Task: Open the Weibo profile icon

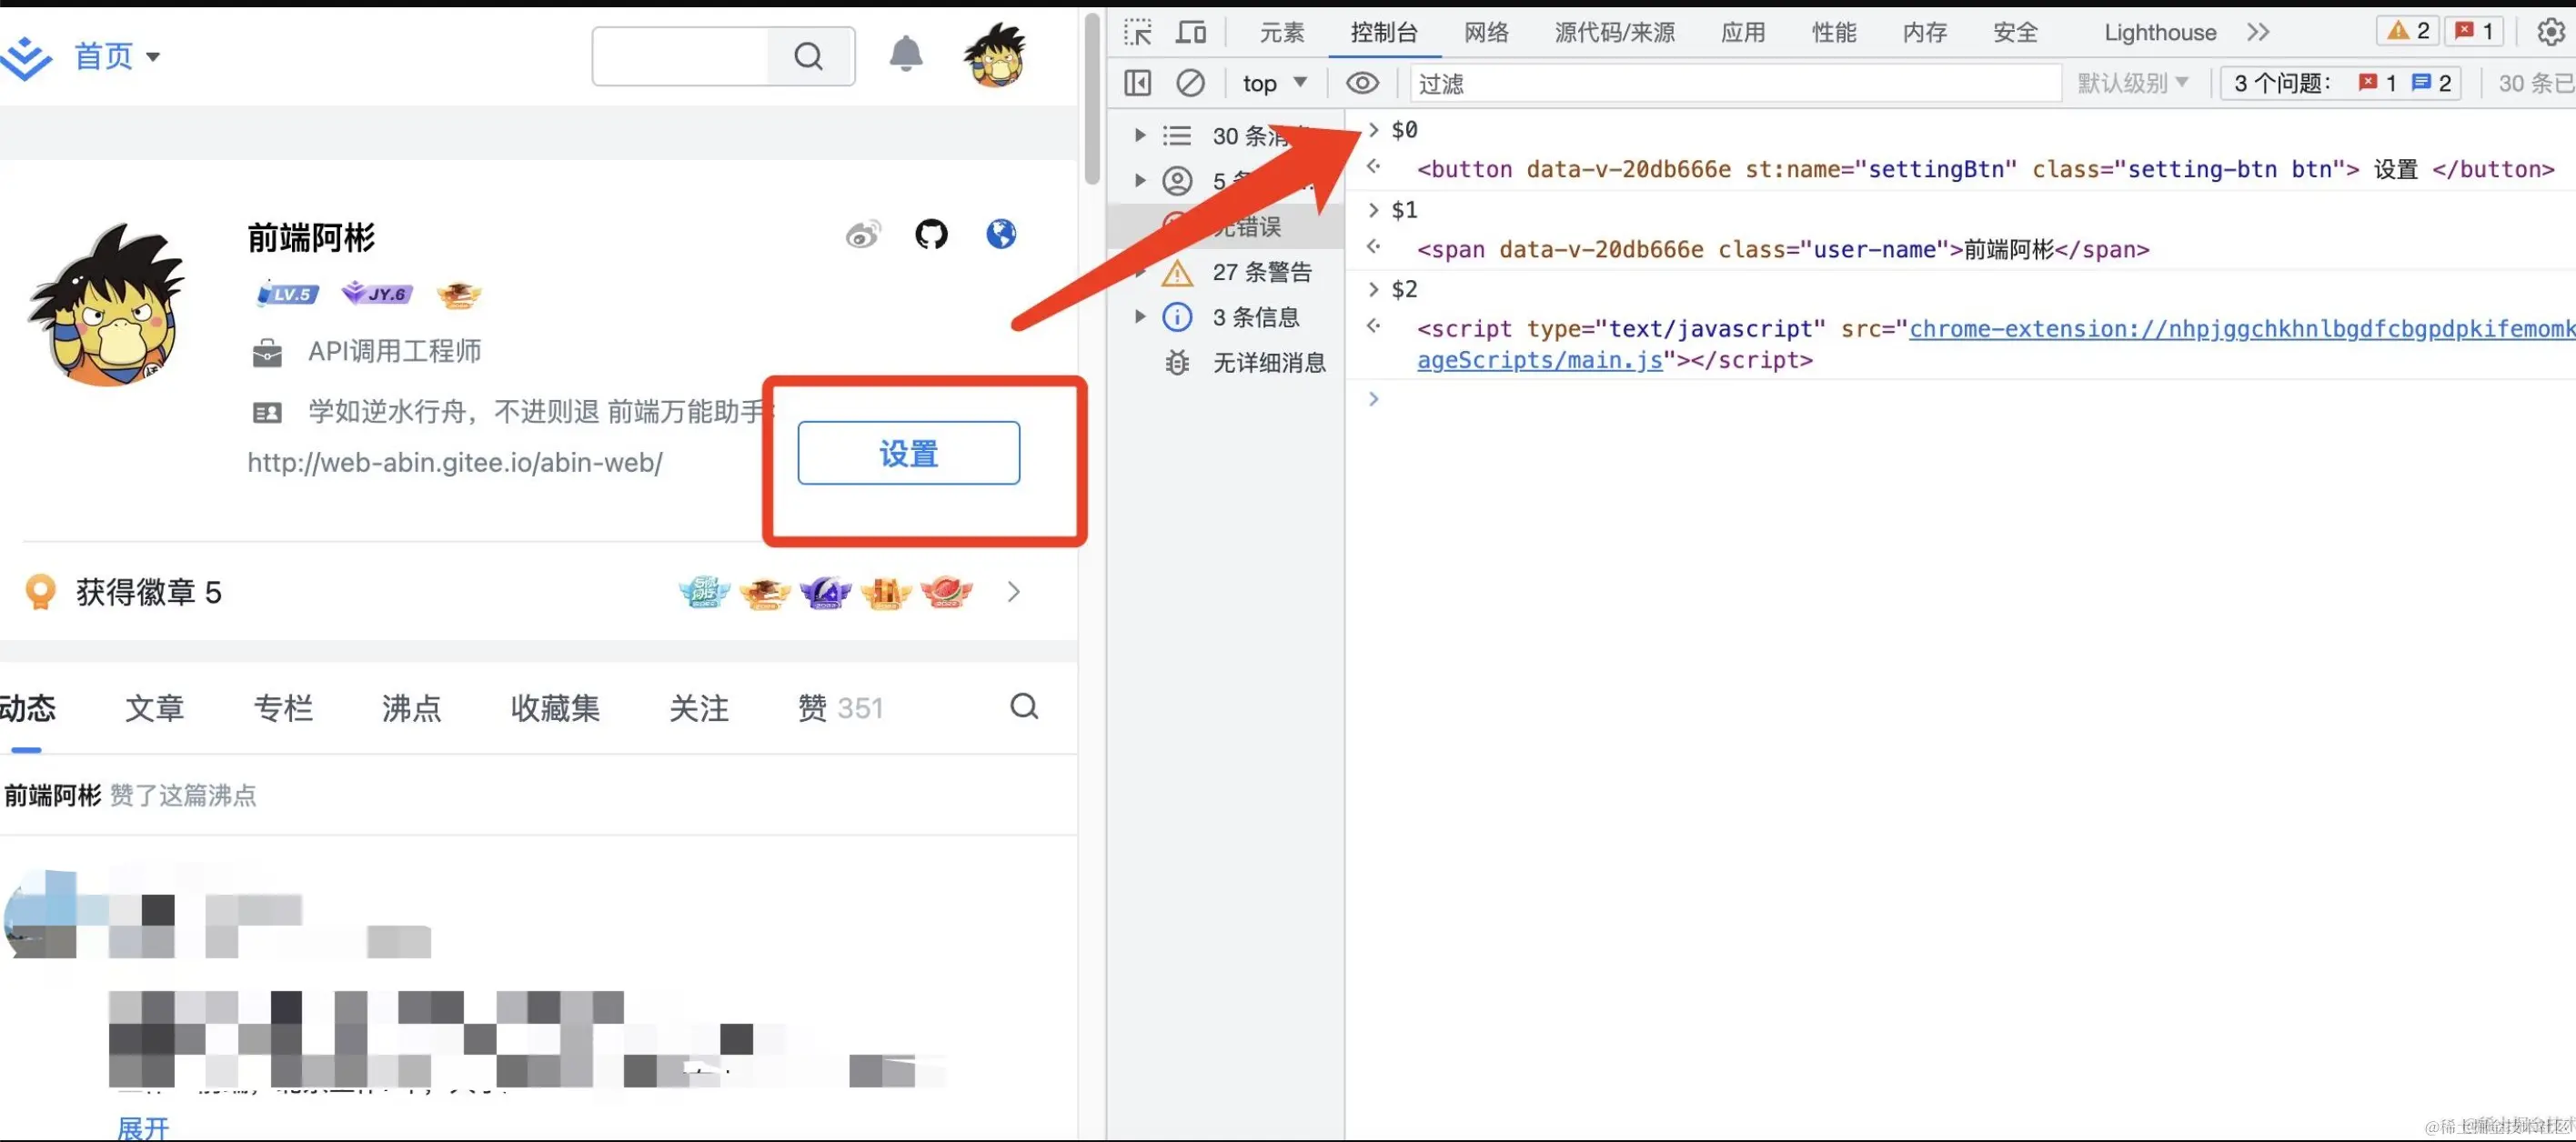Action: coord(863,234)
